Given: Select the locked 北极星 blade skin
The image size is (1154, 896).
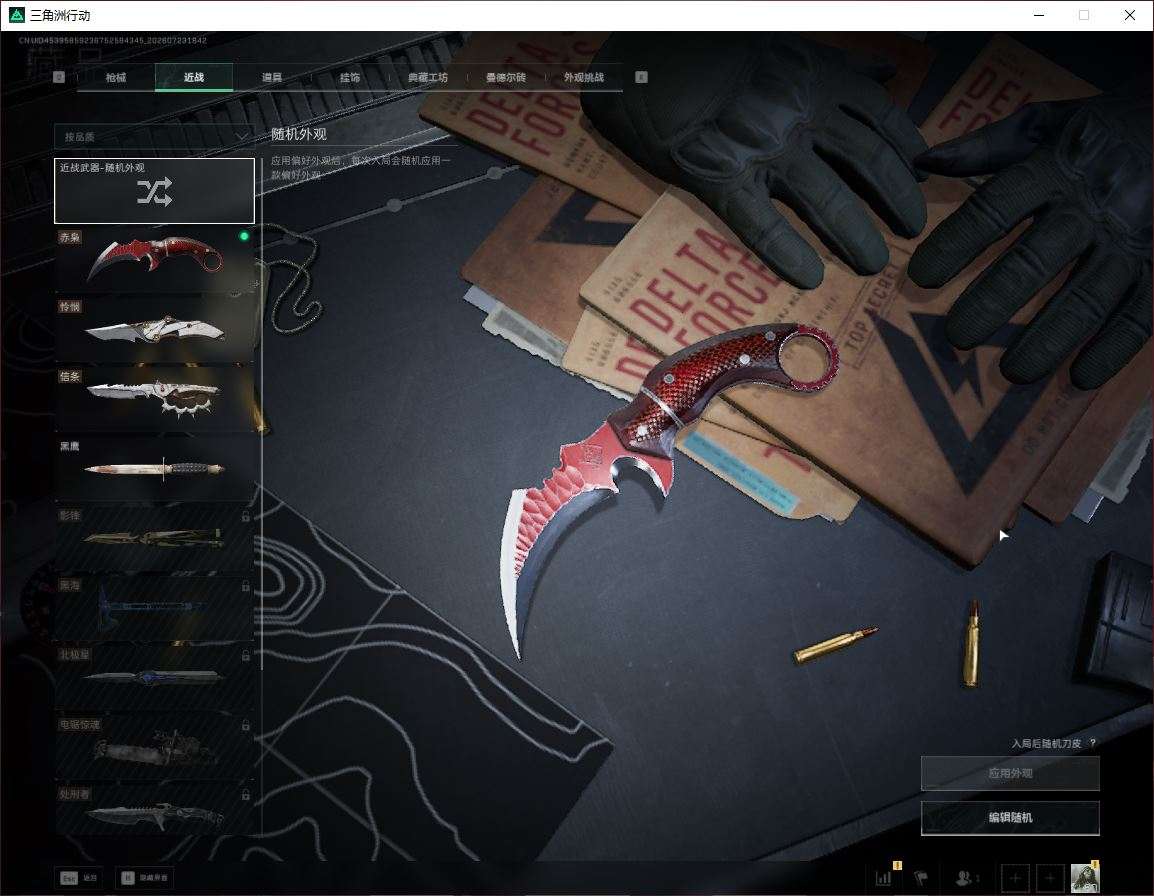Looking at the screenshot, I should coord(155,677).
